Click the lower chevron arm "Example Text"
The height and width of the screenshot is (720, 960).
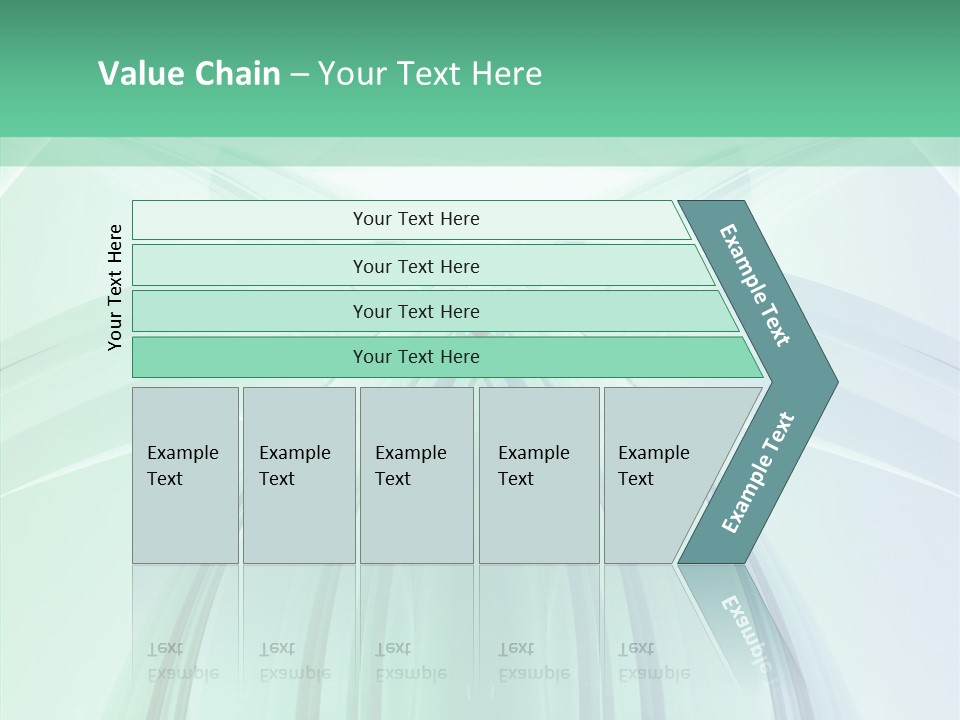(756, 473)
